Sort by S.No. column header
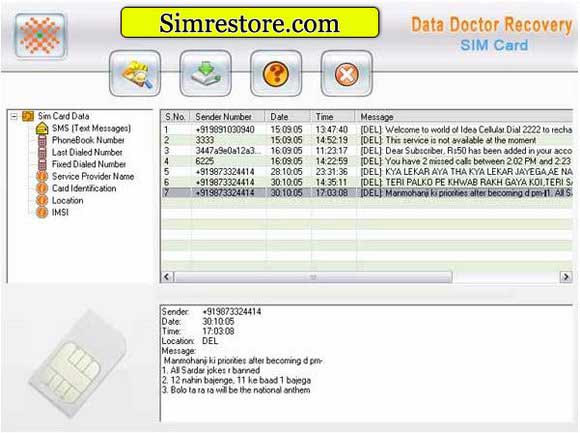The height and width of the screenshot is (433, 580). (x=176, y=117)
